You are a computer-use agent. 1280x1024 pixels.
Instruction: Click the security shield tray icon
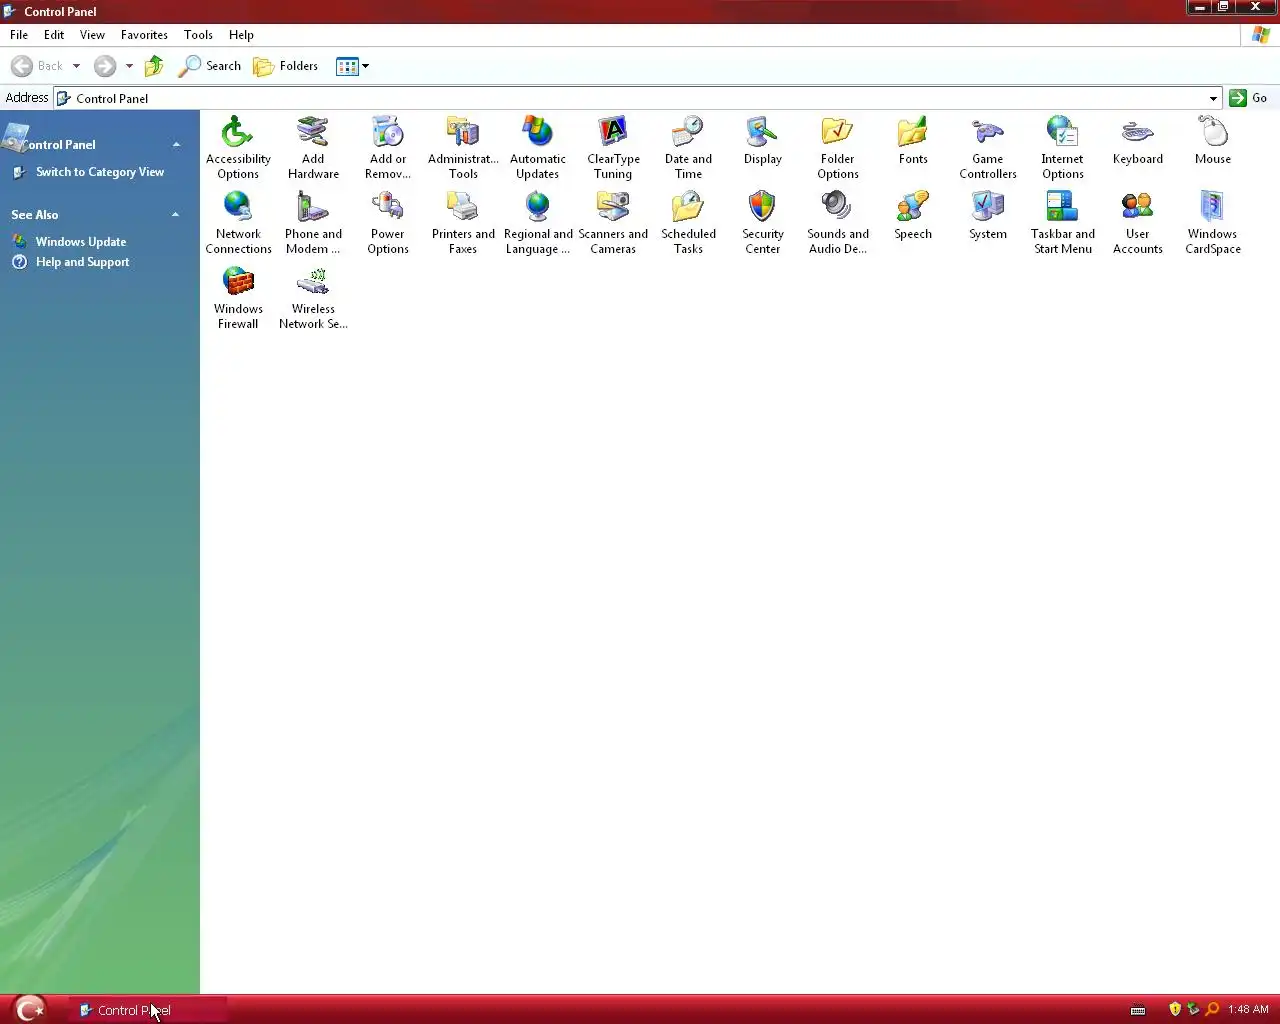(1175, 1009)
